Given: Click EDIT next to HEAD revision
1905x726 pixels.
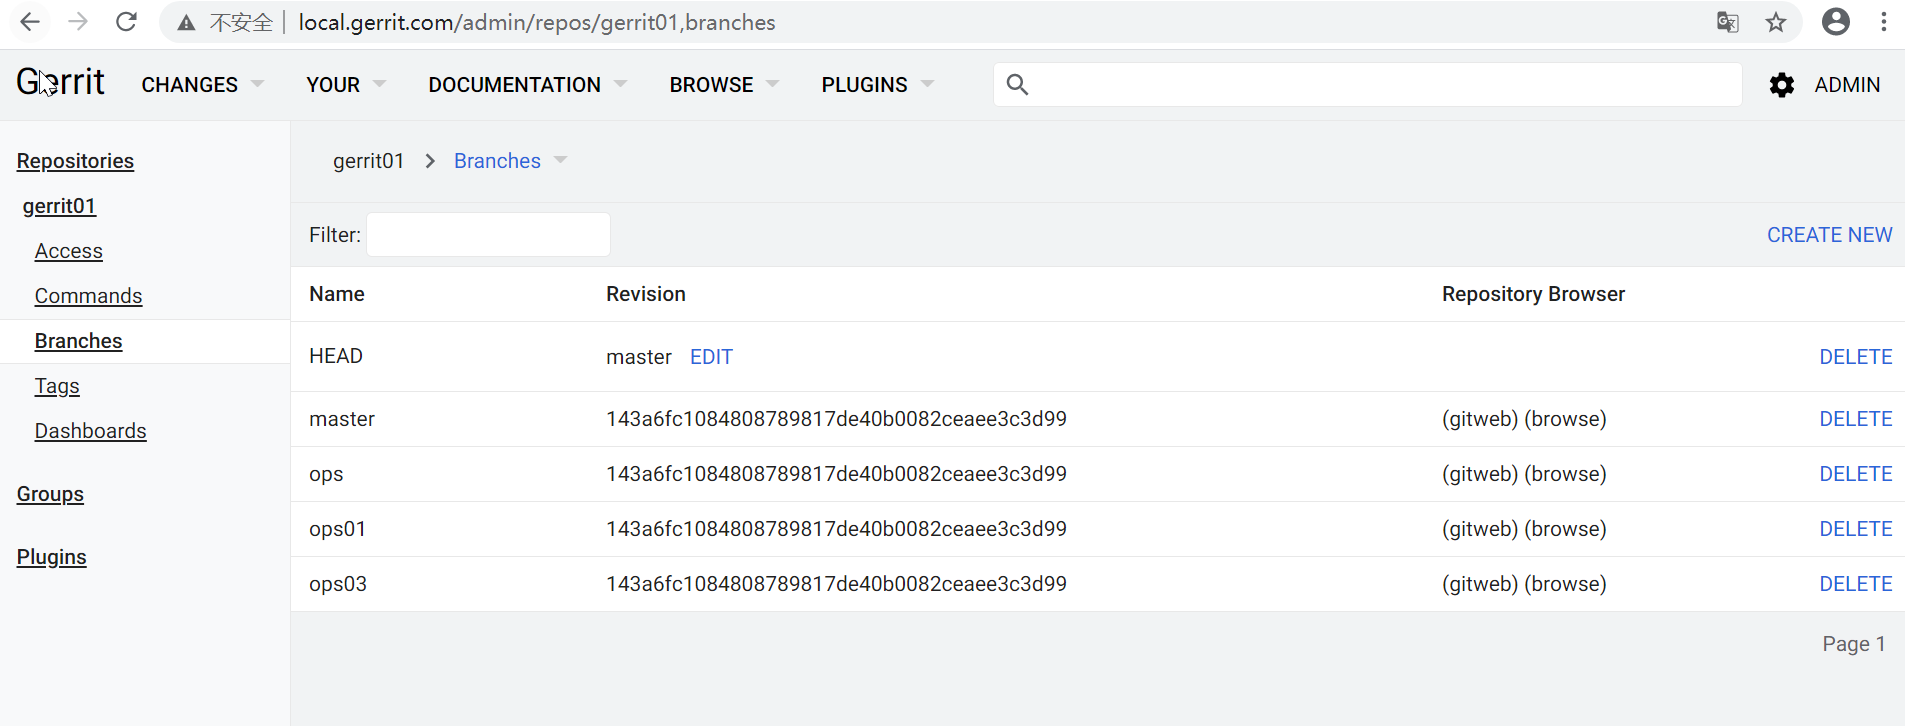Looking at the screenshot, I should [x=711, y=357].
